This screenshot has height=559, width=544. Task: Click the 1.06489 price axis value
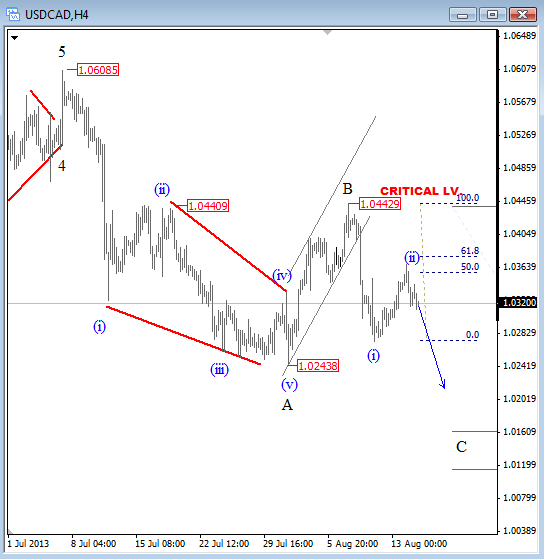[519, 36]
